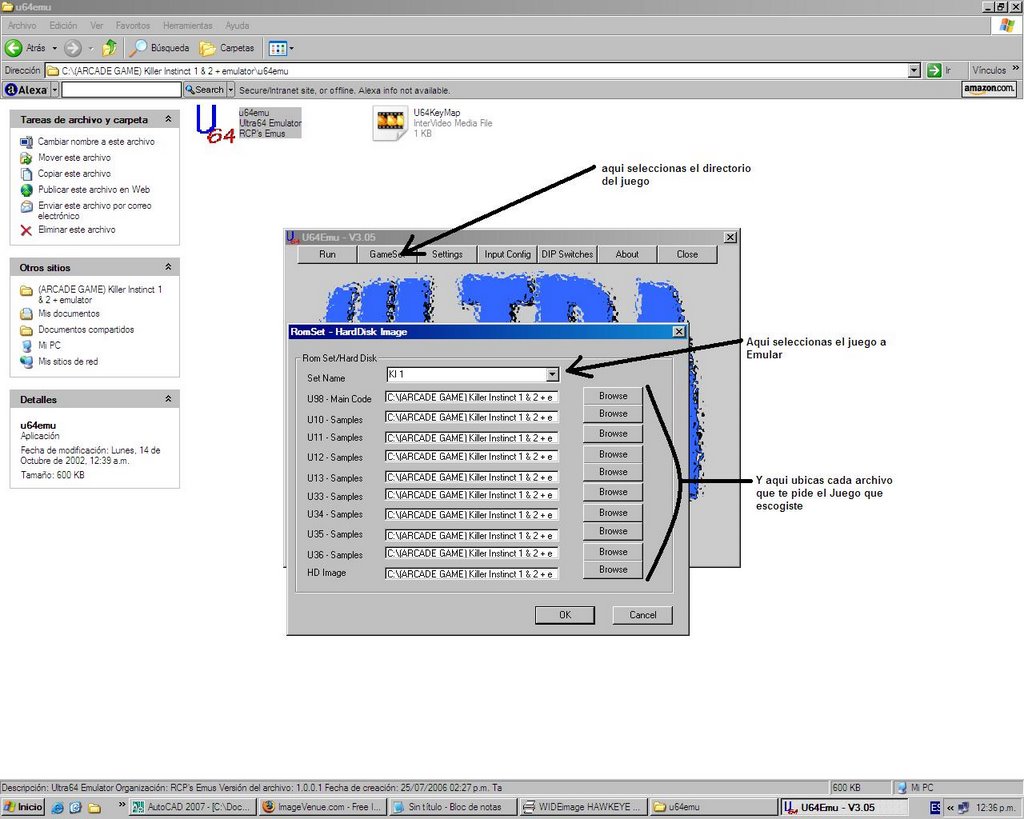This screenshot has width=1024, height=819.
Task: Click the network icon in system tray
Action: pos(964,807)
